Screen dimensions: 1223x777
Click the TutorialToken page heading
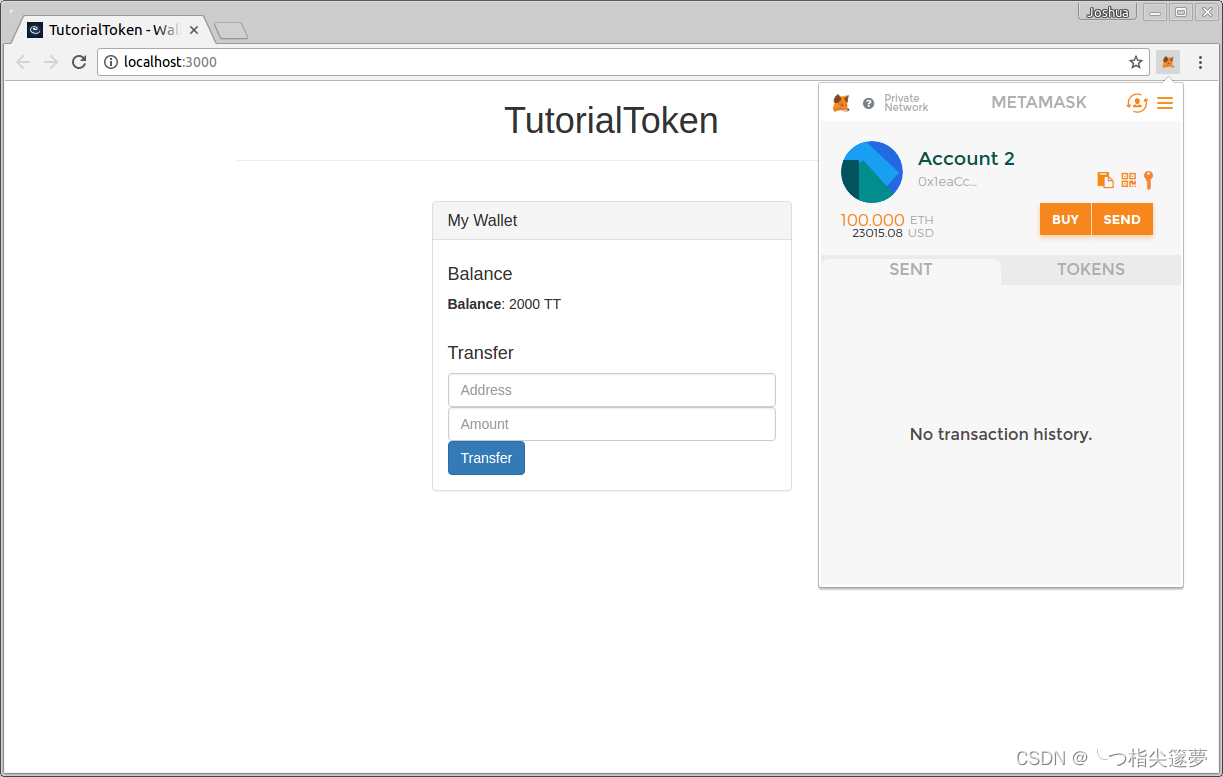[611, 121]
